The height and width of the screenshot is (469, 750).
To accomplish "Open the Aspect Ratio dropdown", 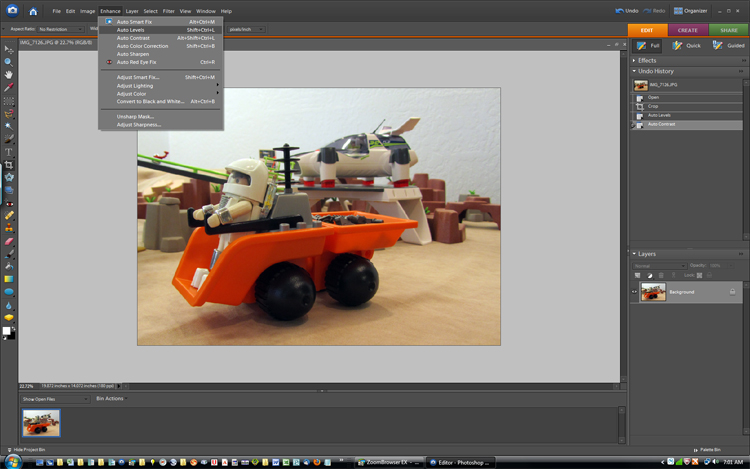I will tap(60, 29).
